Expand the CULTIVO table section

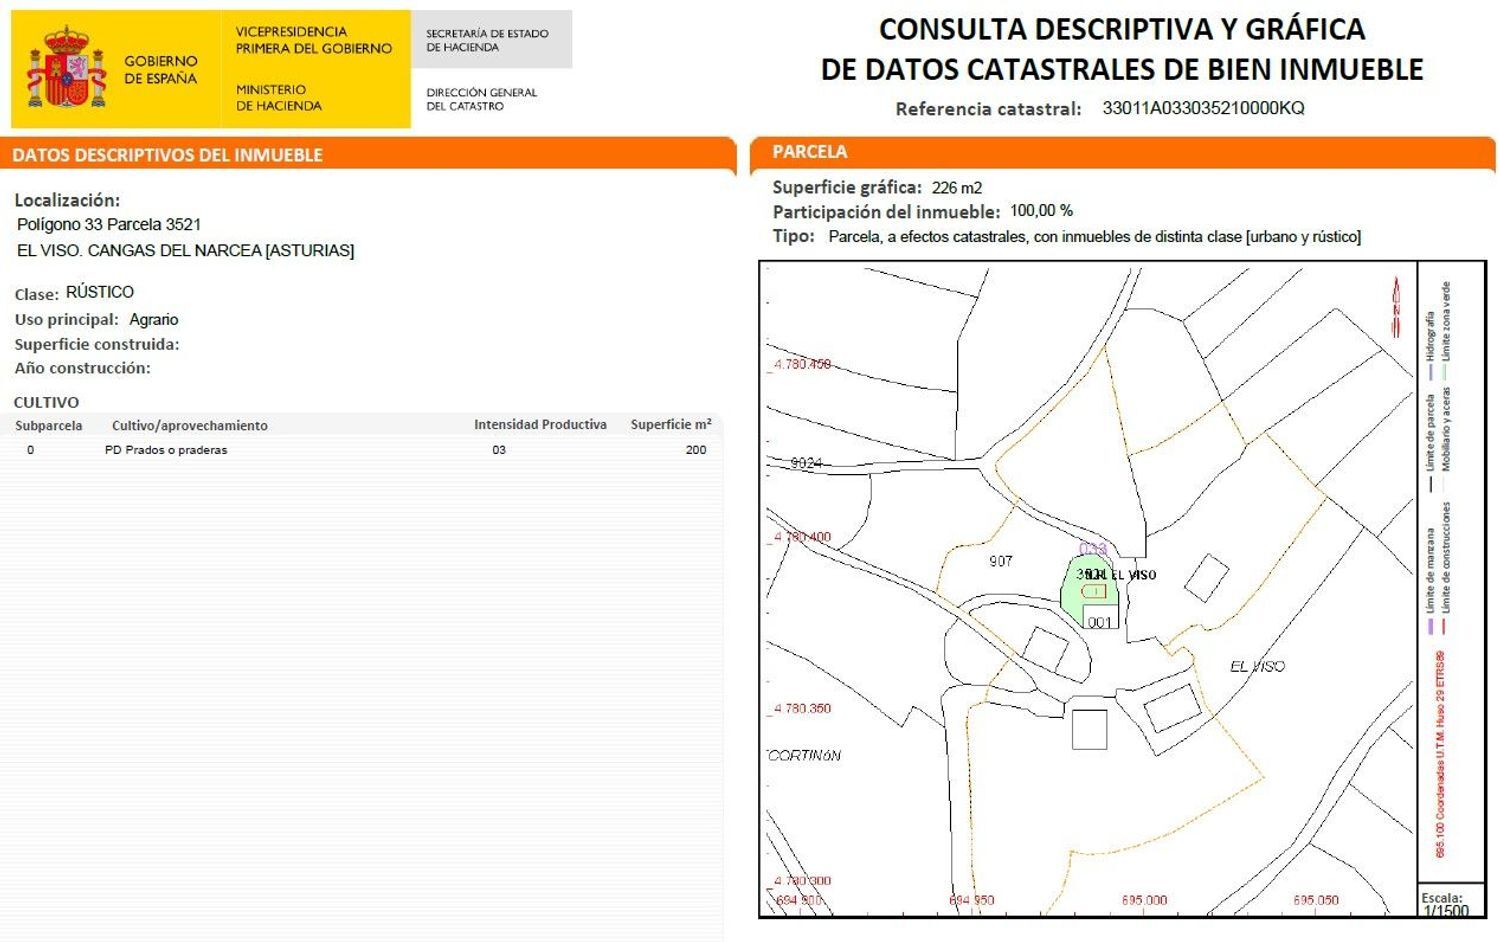coord(46,402)
